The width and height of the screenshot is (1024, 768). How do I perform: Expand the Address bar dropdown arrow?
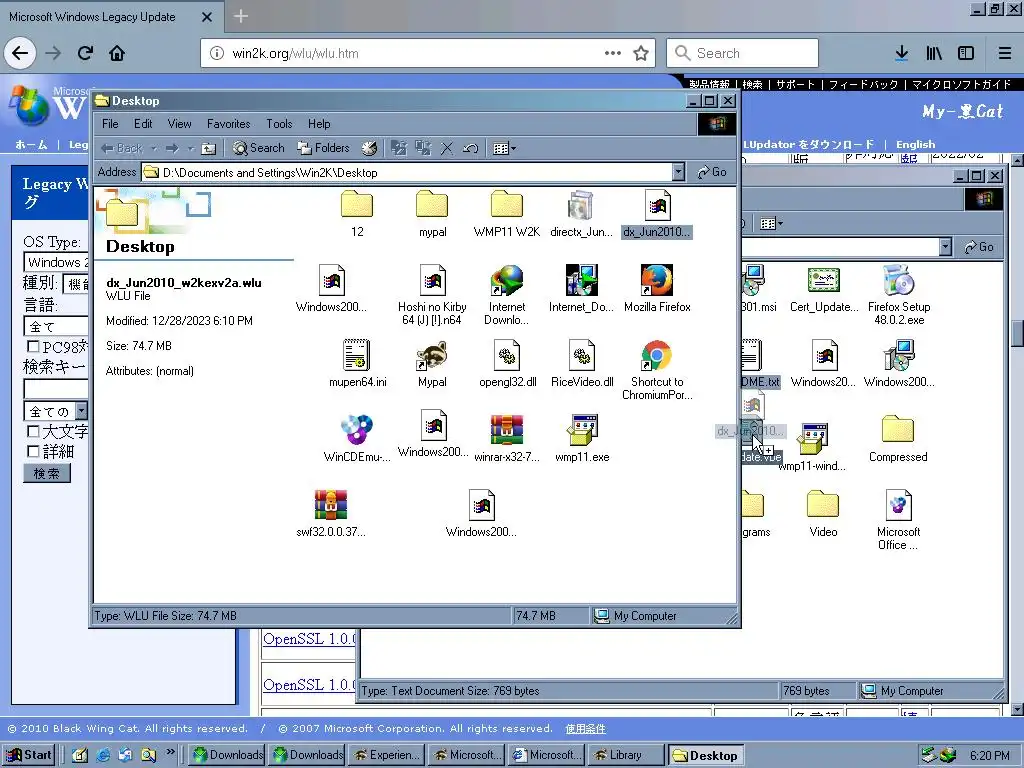pos(679,172)
